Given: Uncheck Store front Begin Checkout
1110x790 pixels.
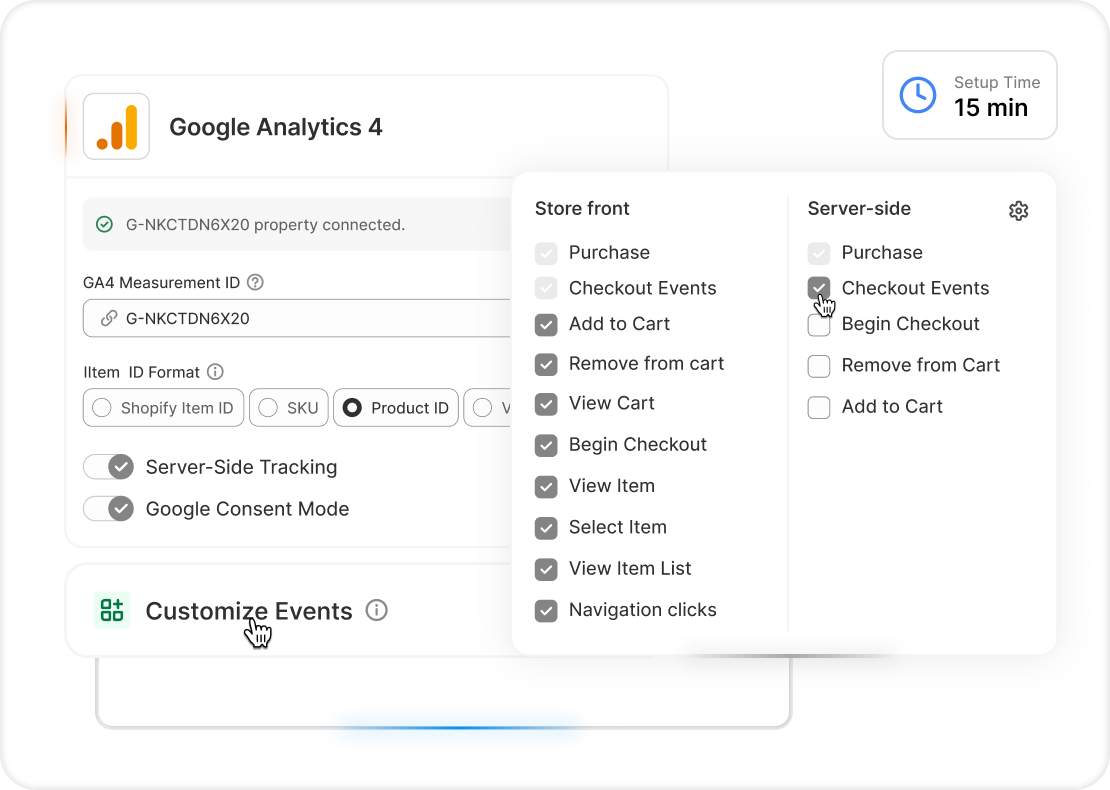Looking at the screenshot, I should tap(546, 445).
